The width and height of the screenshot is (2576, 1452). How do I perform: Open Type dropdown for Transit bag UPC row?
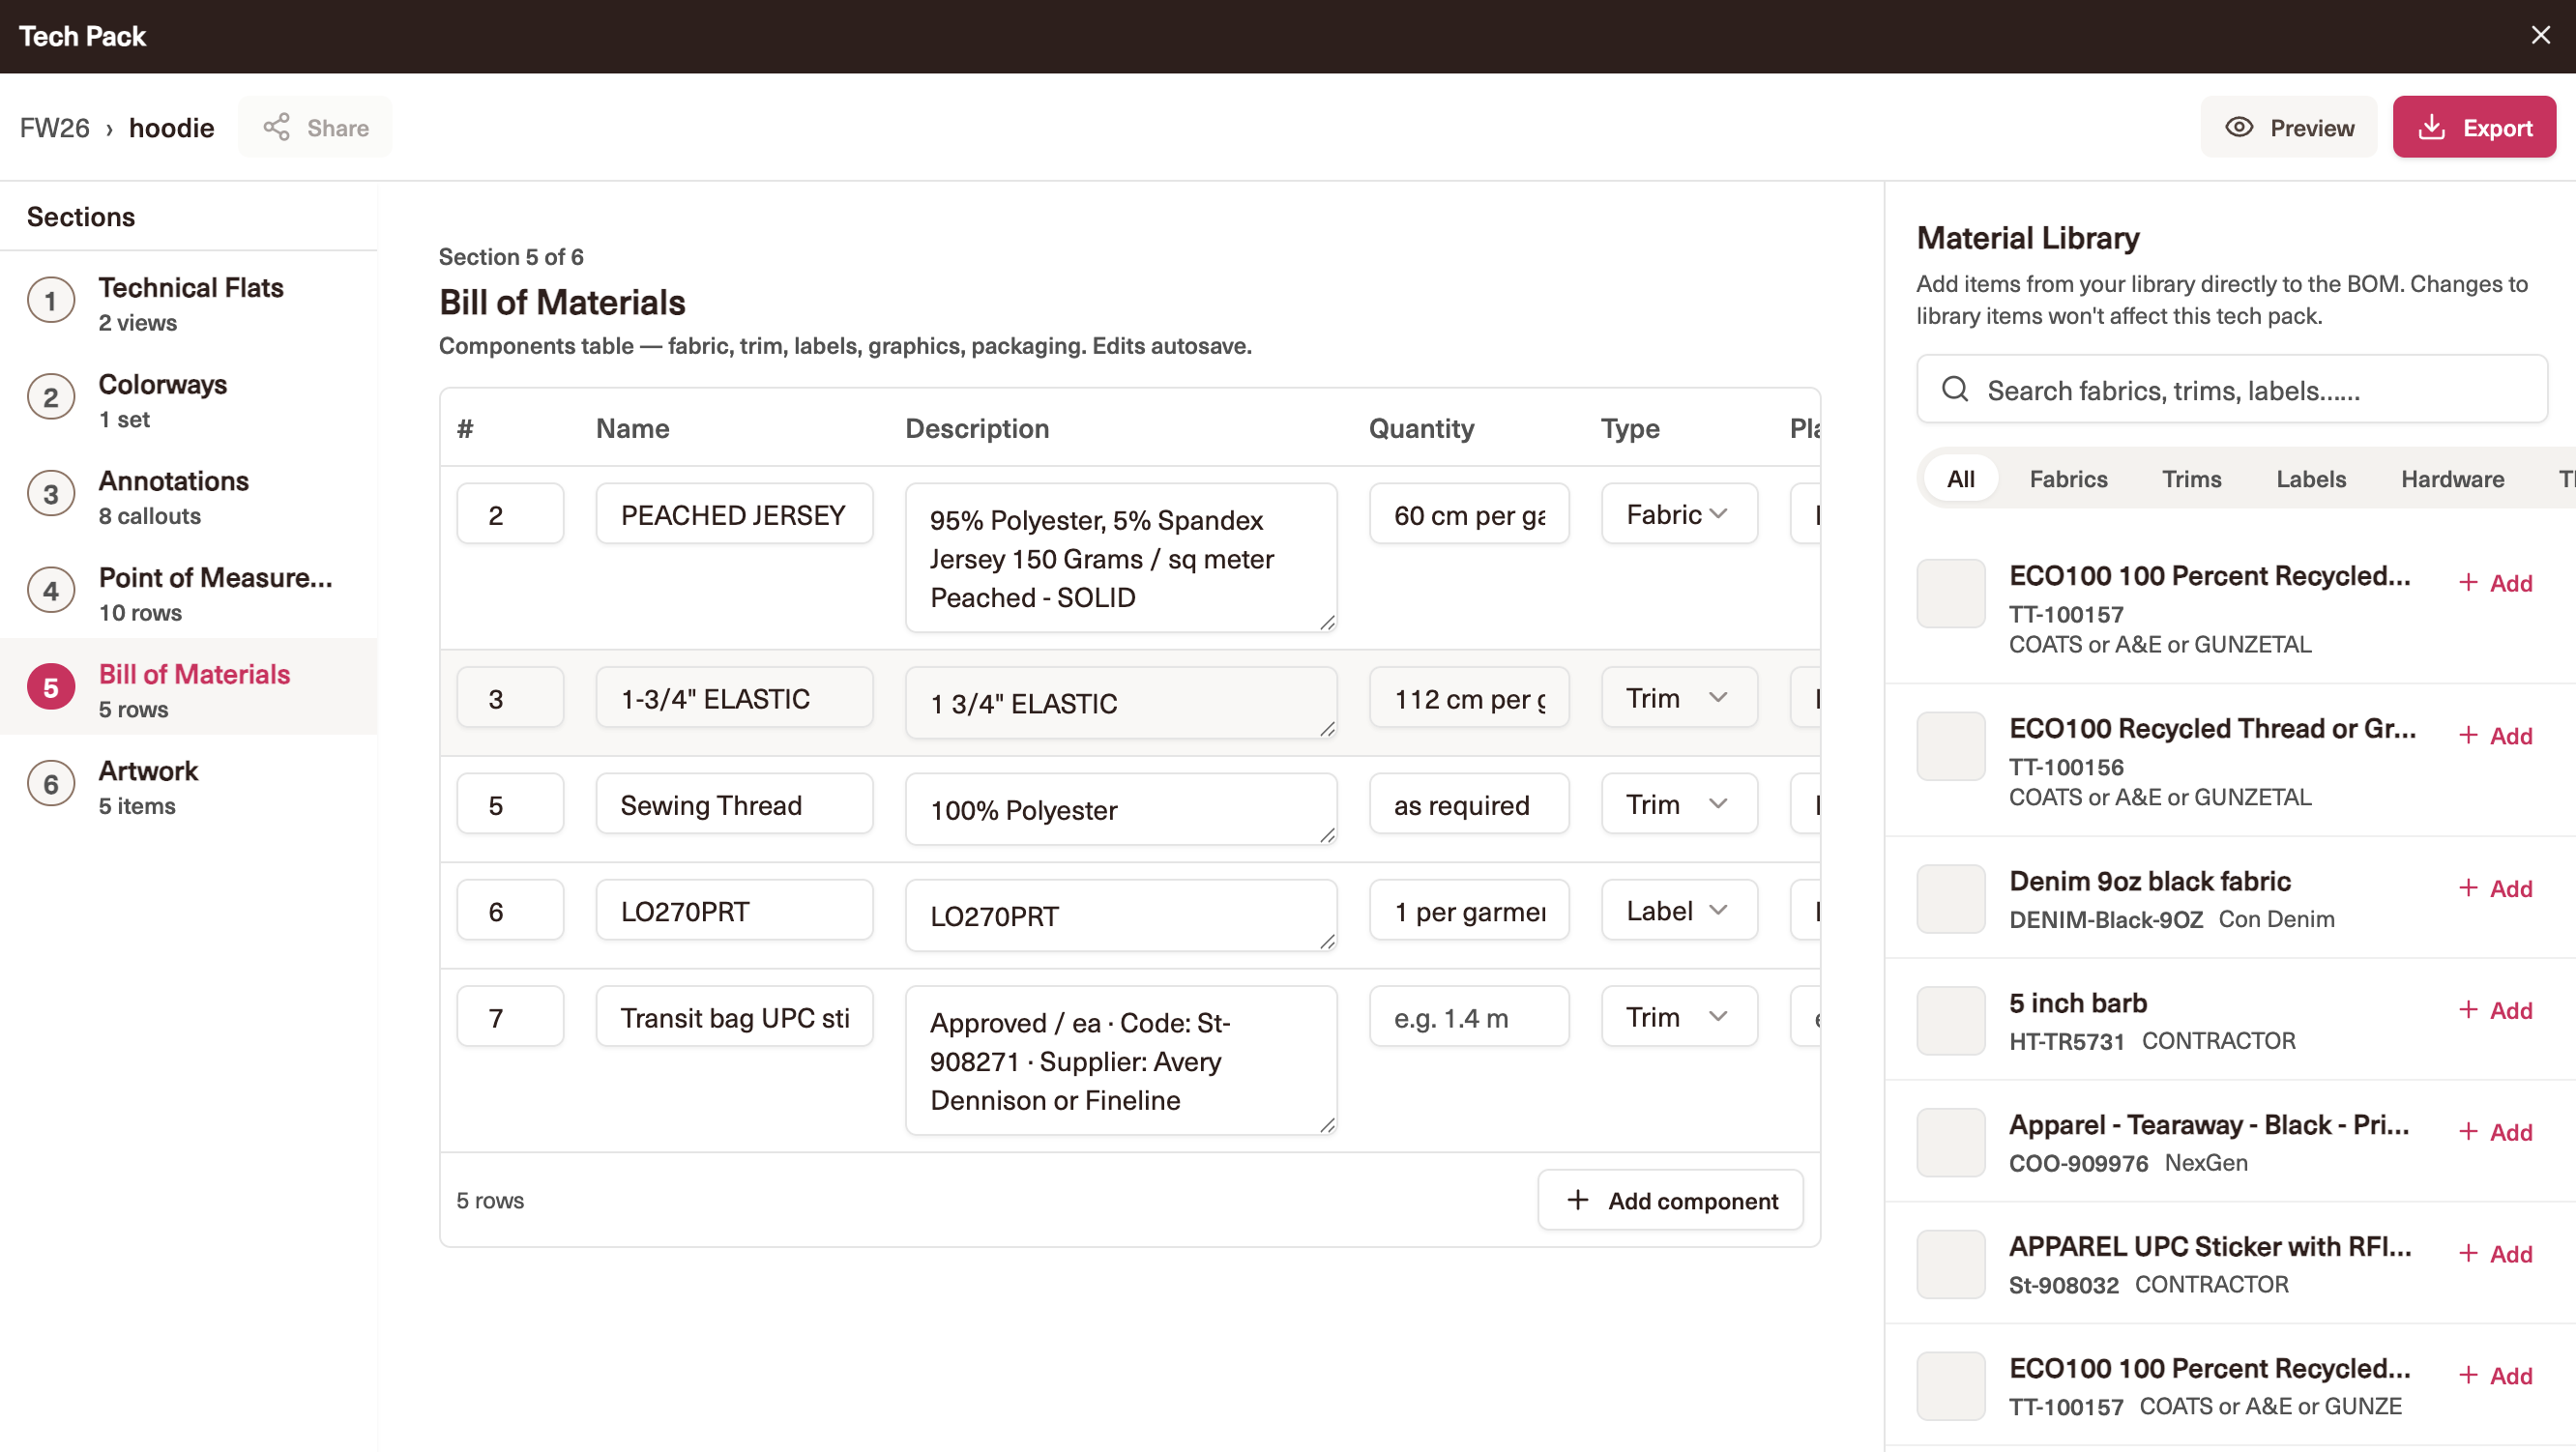[1679, 1017]
